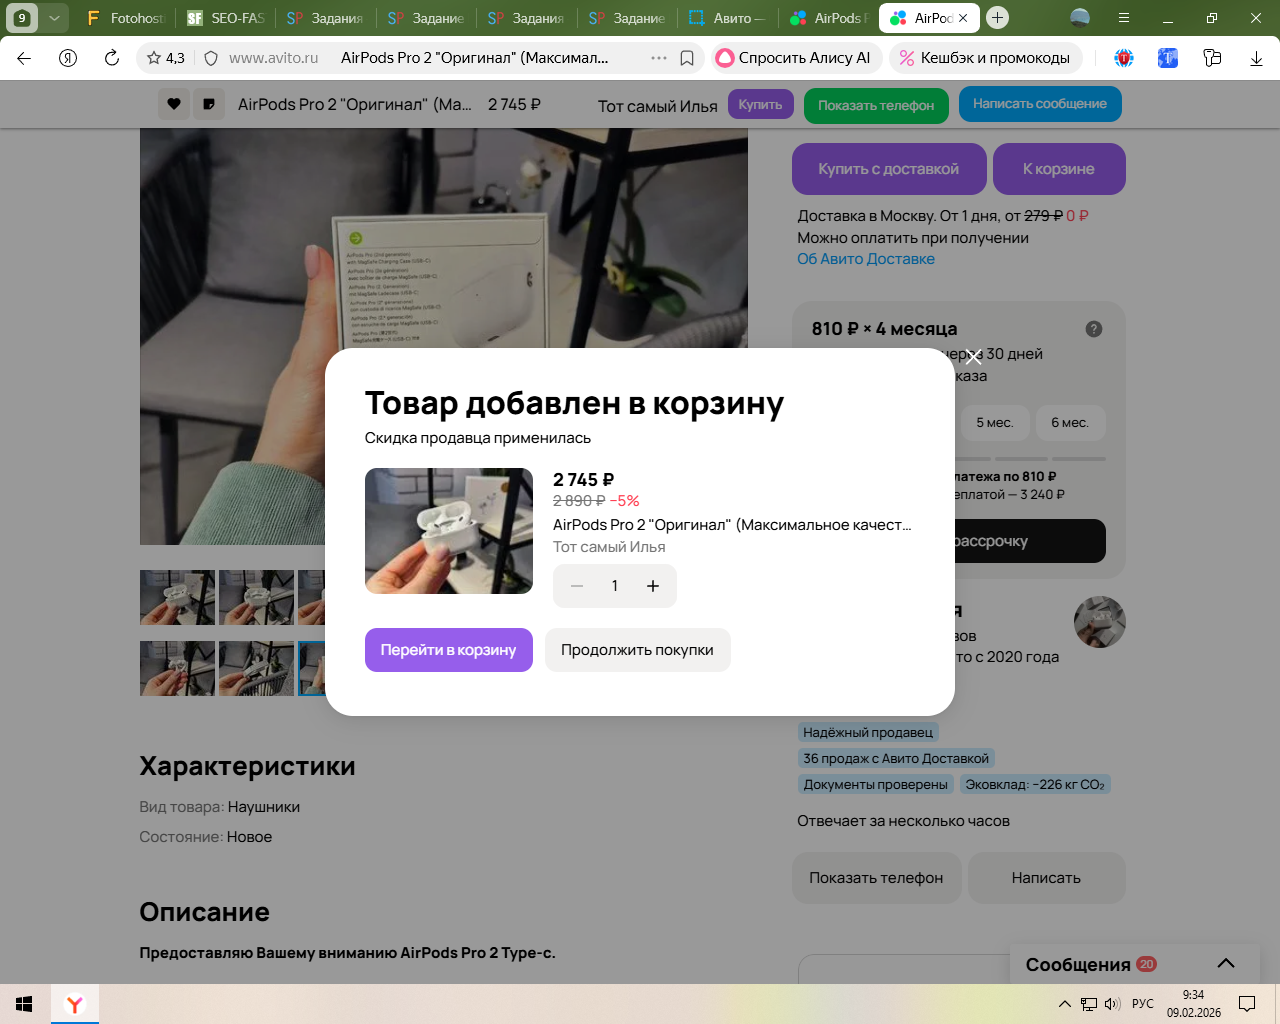1280x1024 pixels.
Task: Open the tab counter icon showing 9
Action: pyautogui.click(x=22, y=18)
